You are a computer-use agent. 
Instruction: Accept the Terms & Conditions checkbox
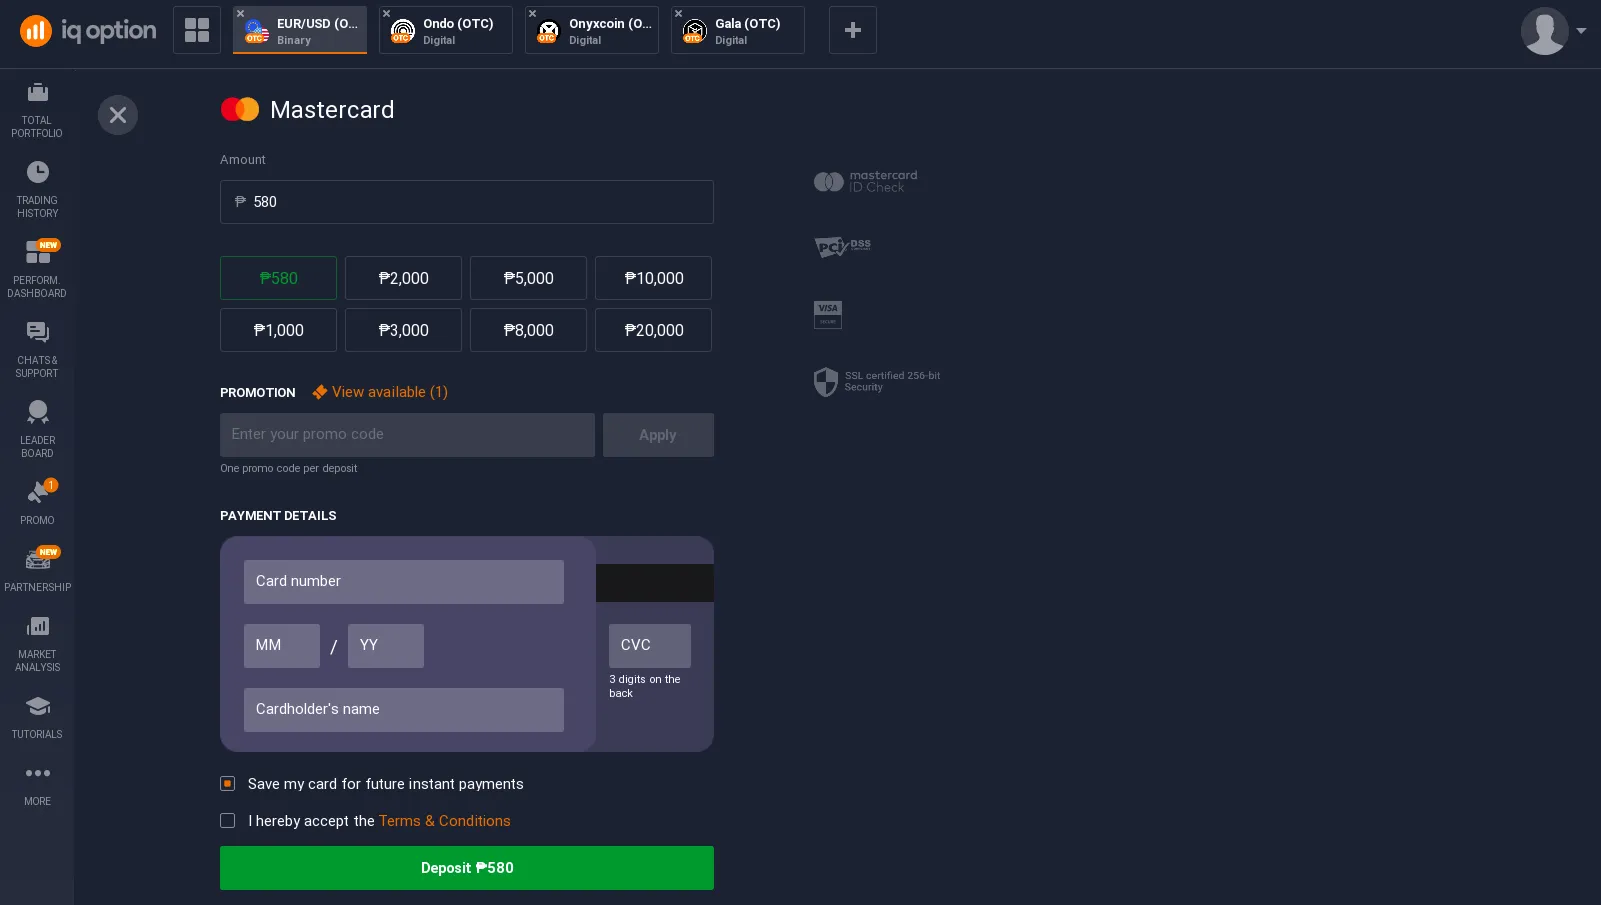pos(228,821)
